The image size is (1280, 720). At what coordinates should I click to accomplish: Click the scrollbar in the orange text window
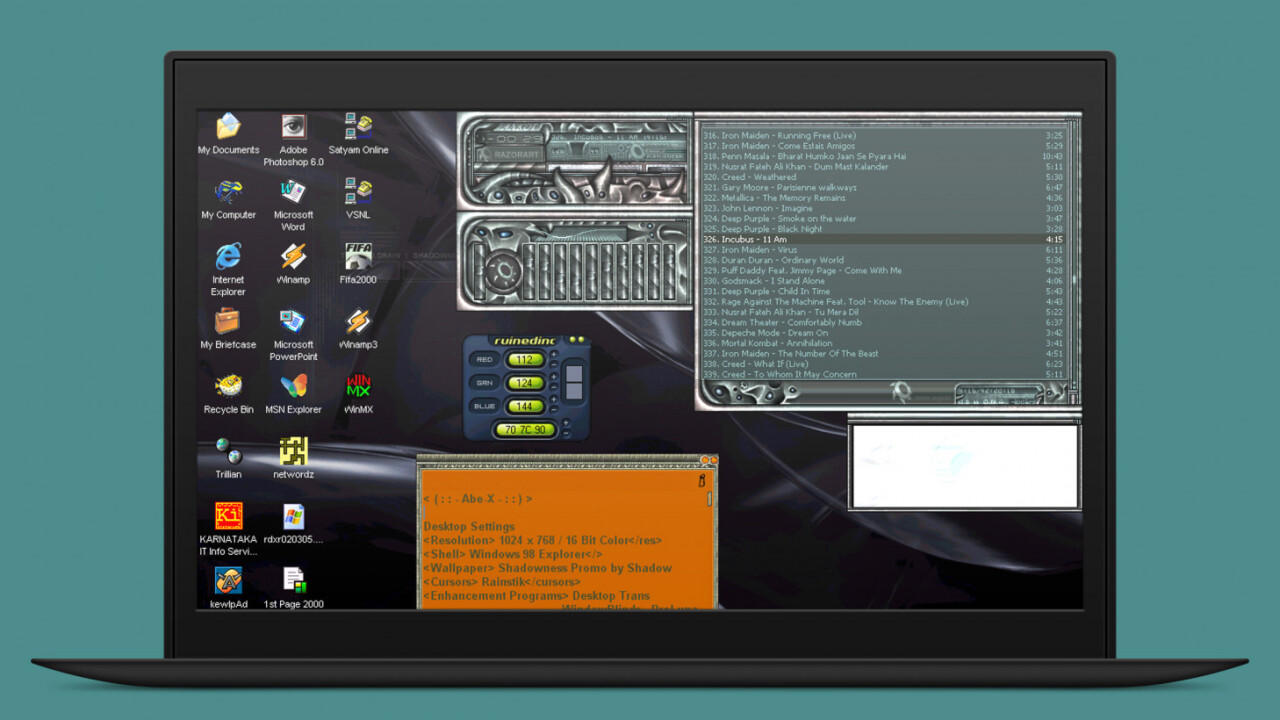point(709,499)
